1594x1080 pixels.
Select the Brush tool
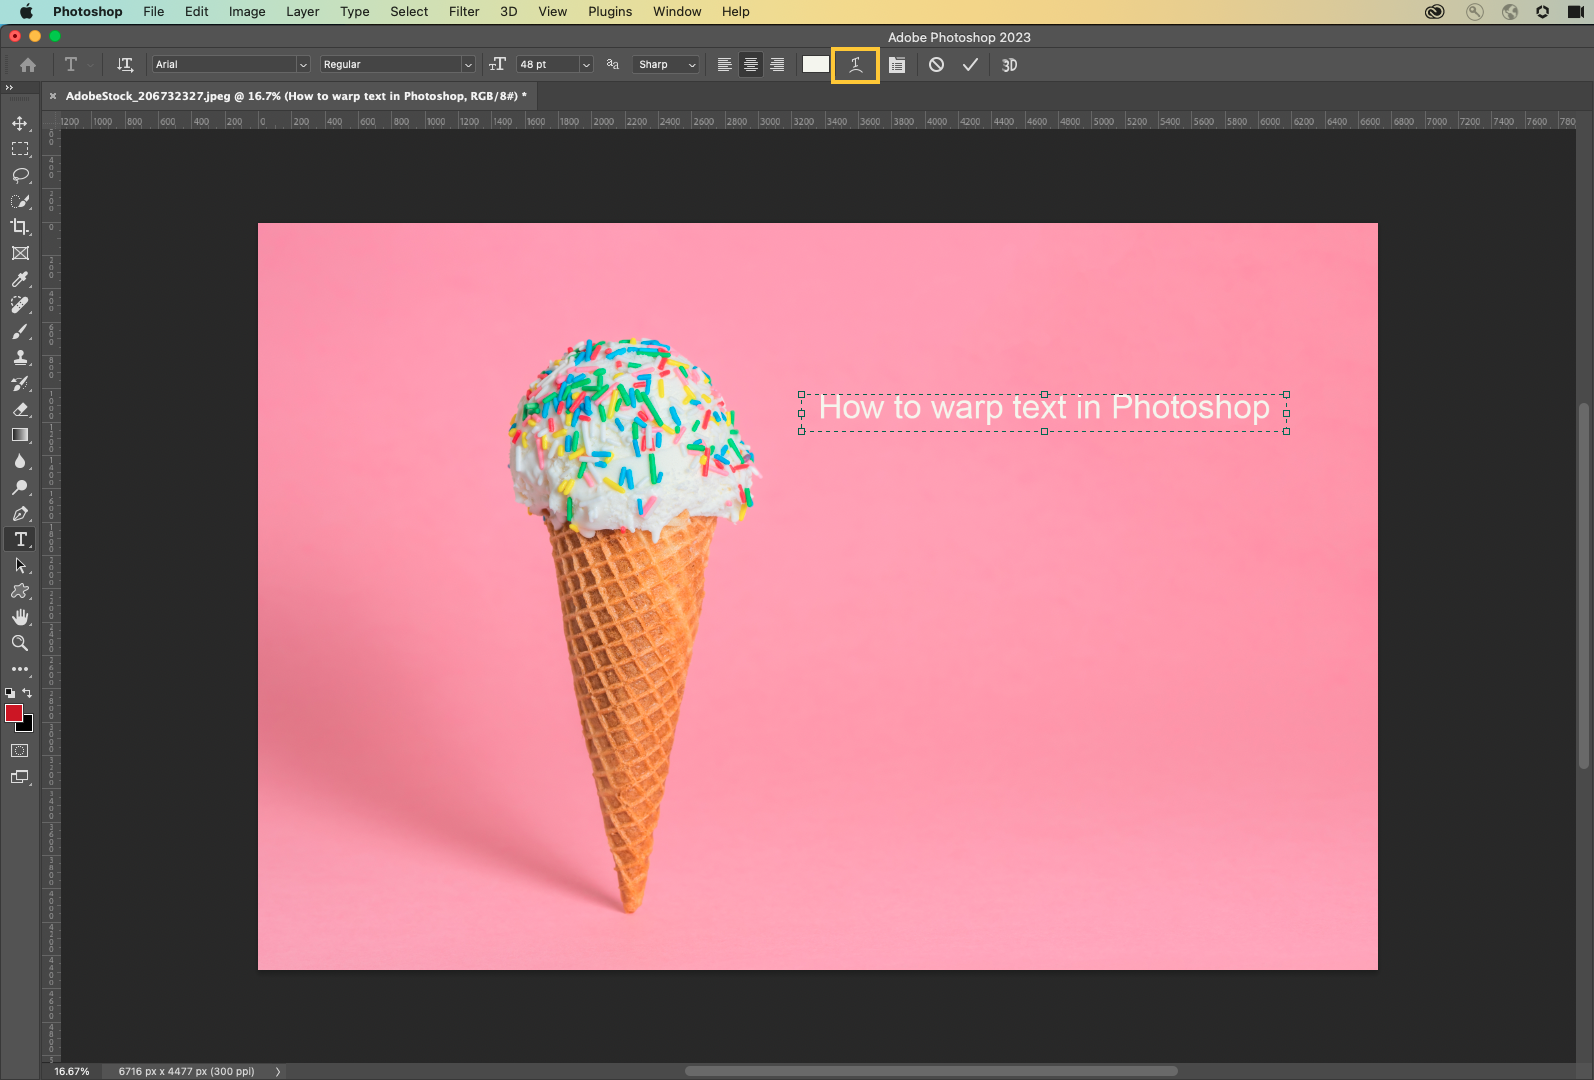[x=20, y=331]
